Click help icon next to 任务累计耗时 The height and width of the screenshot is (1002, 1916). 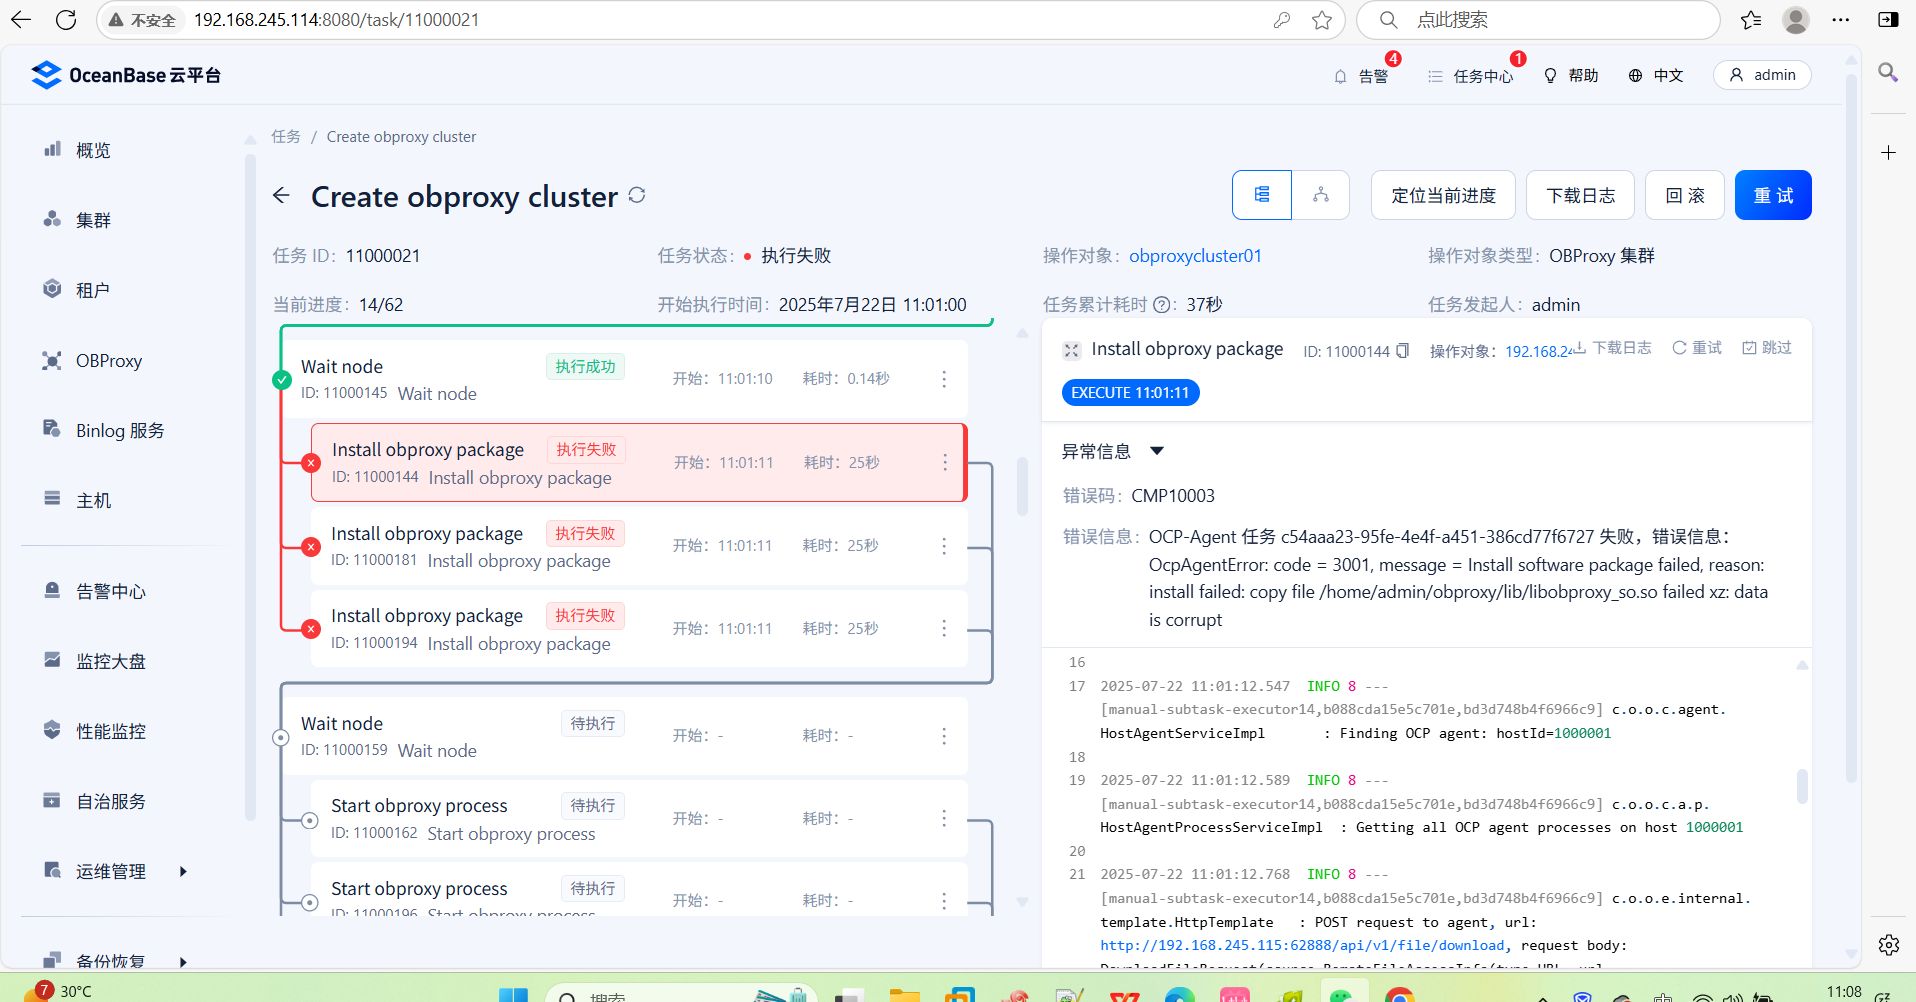click(x=1162, y=305)
